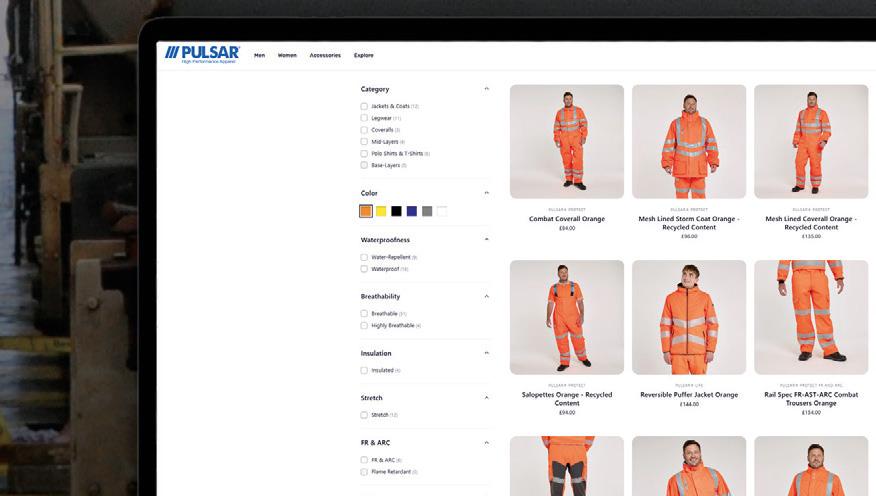Collapse the Insulation section chevron

click(487, 353)
